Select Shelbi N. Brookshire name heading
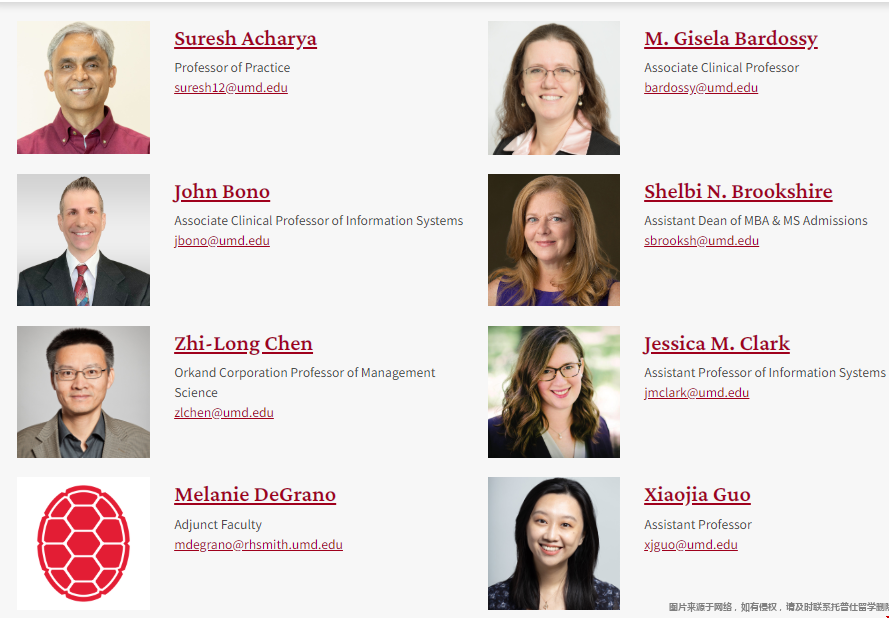The image size is (889, 618). [x=738, y=192]
